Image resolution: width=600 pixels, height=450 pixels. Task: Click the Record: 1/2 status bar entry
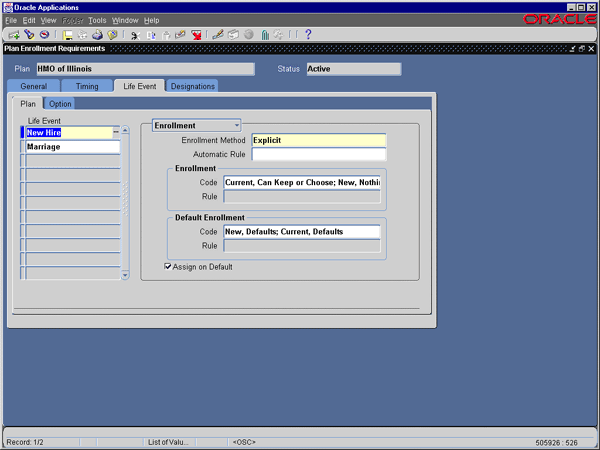pos(25,442)
